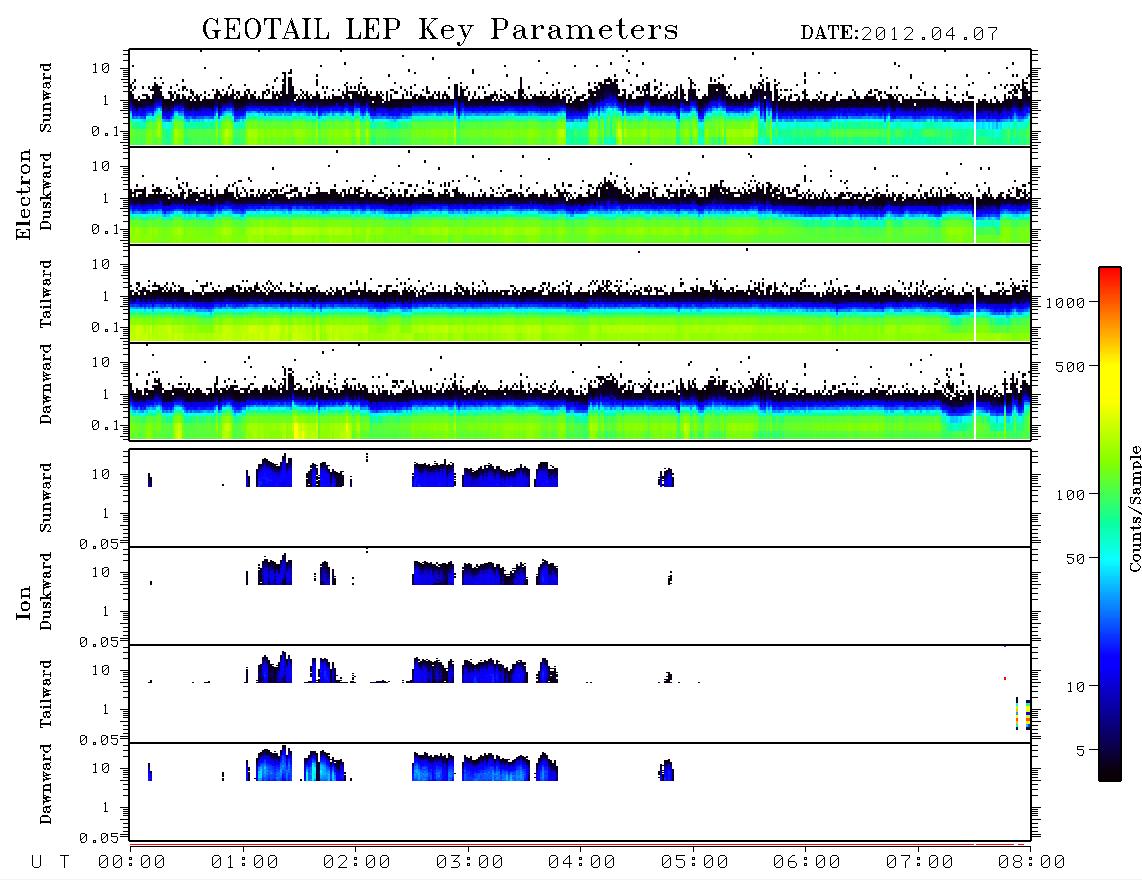Click the 5 color bar tick label
The height and width of the screenshot is (880, 1142).
(x=1081, y=751)
